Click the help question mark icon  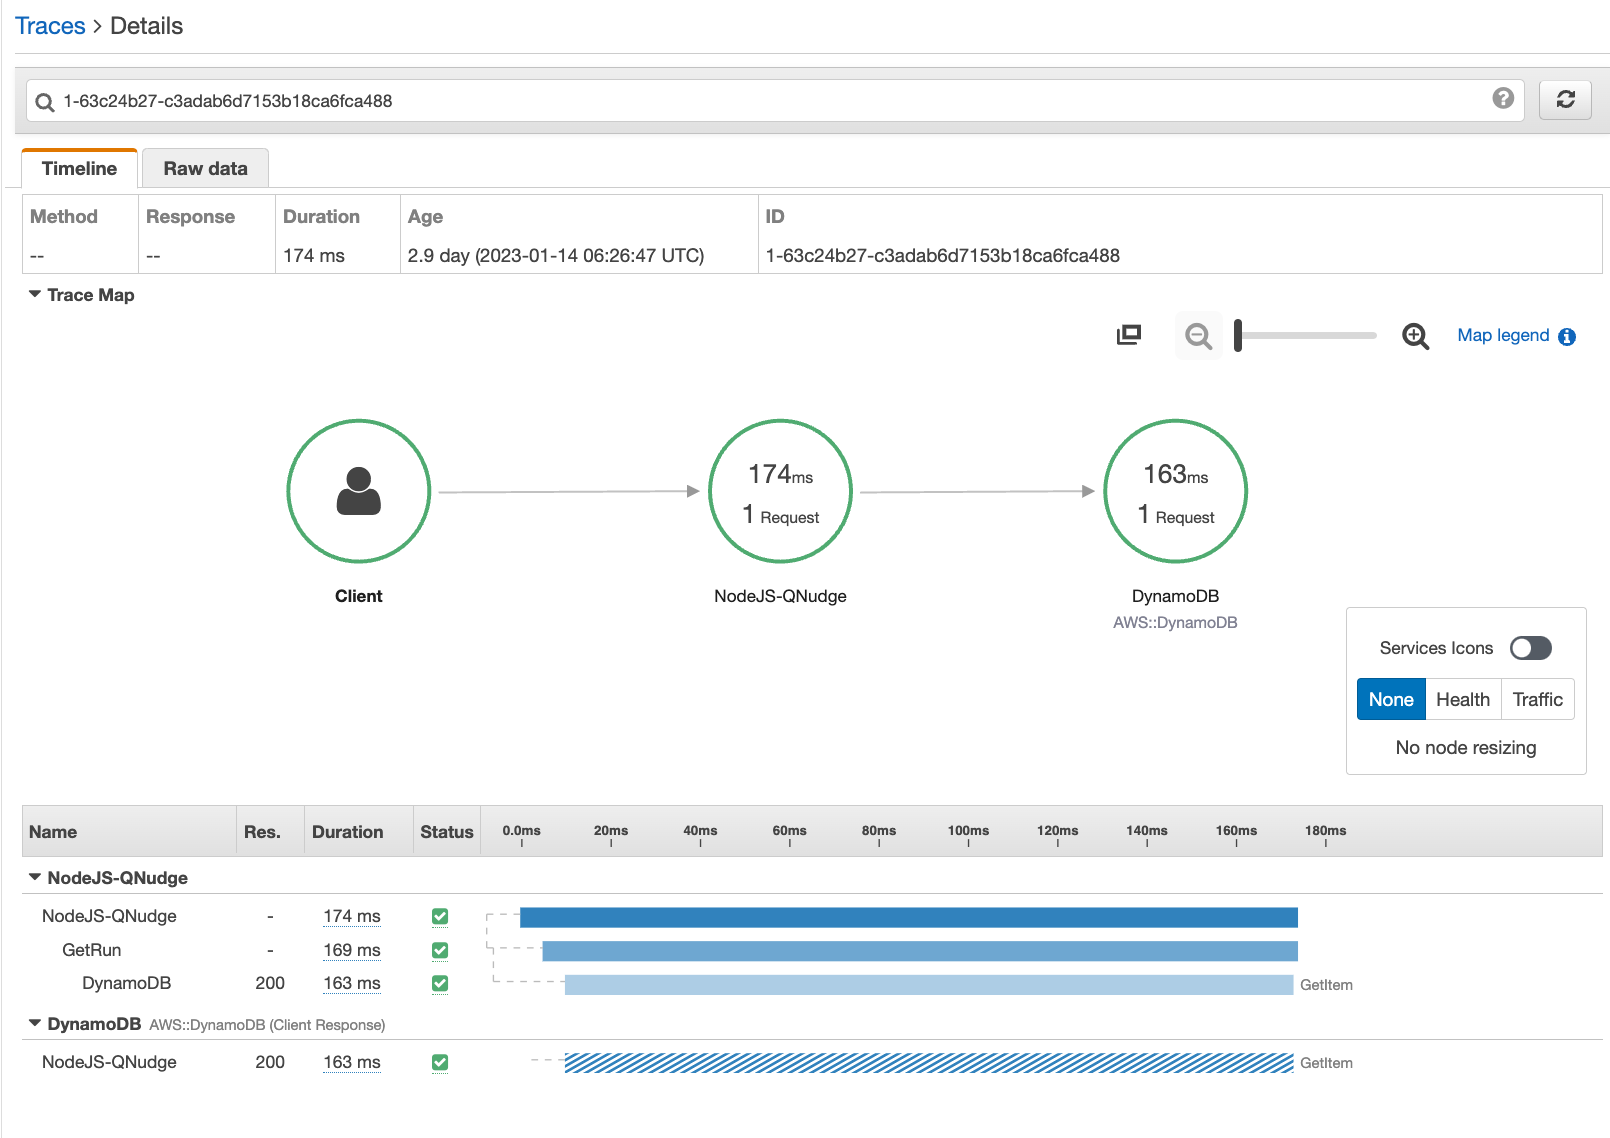pos(1502,98)
